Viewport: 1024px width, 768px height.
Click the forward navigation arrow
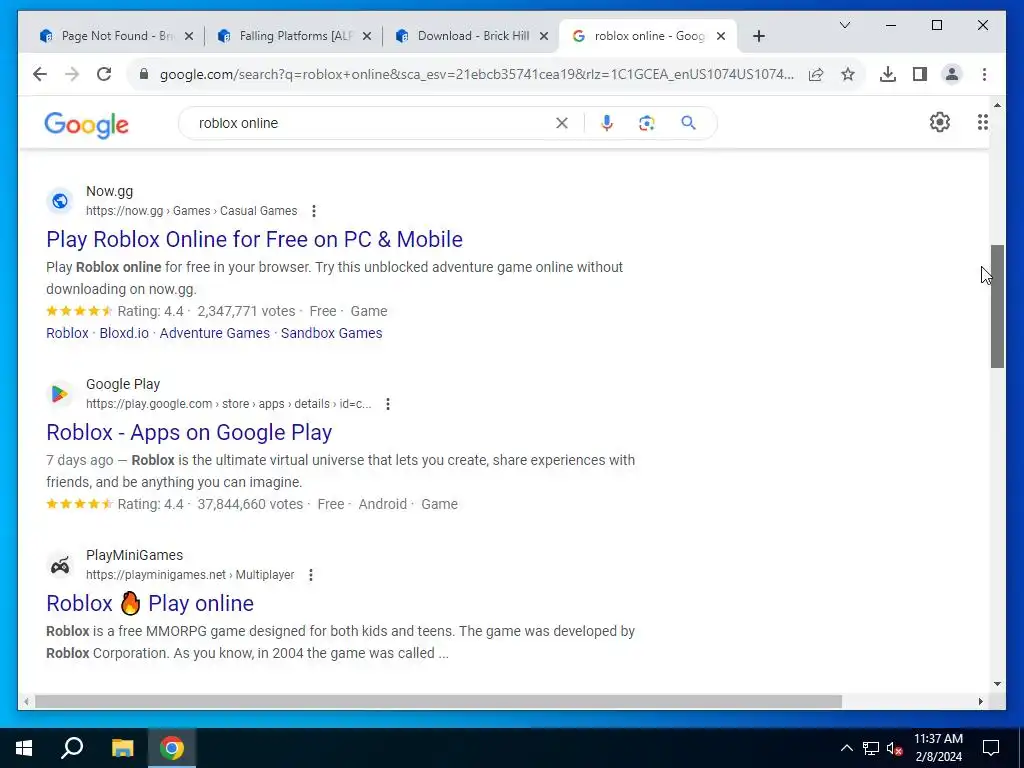(72, 74)
